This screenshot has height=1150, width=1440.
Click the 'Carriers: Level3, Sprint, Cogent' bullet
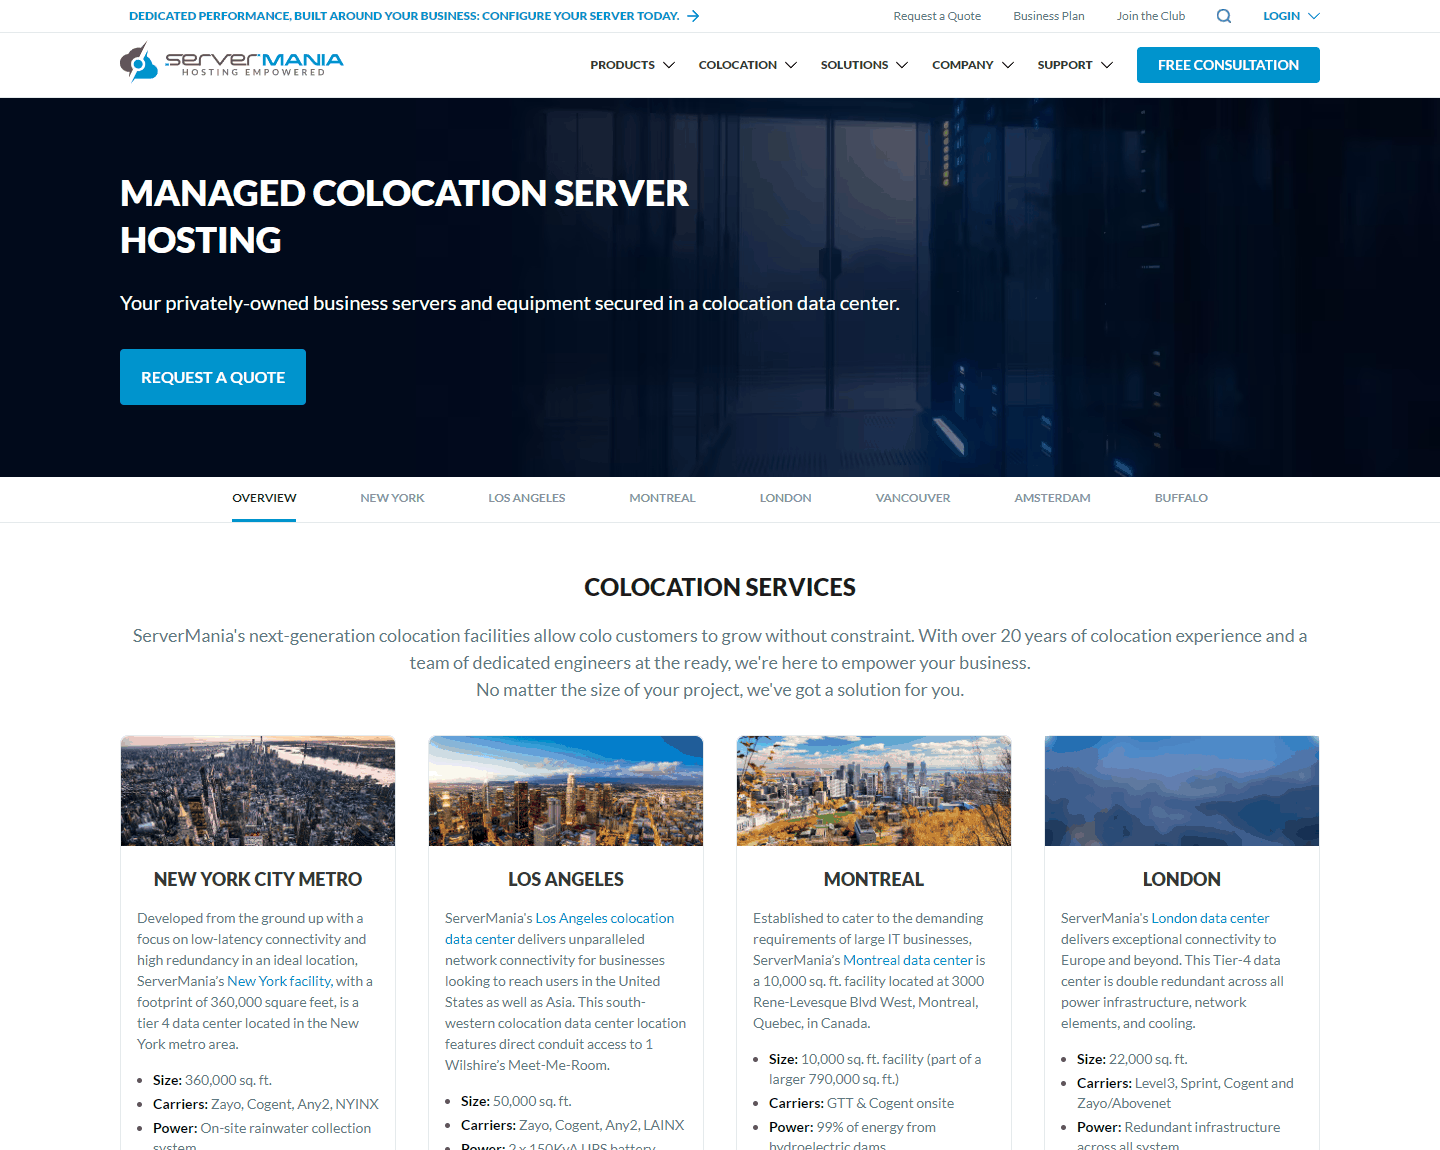click(1185, 1093)
